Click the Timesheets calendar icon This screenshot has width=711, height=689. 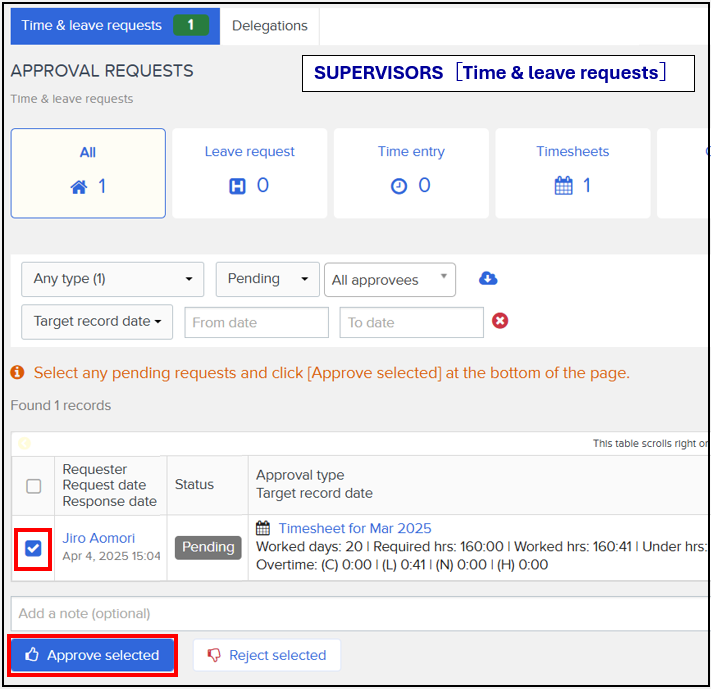coord(564,186)
